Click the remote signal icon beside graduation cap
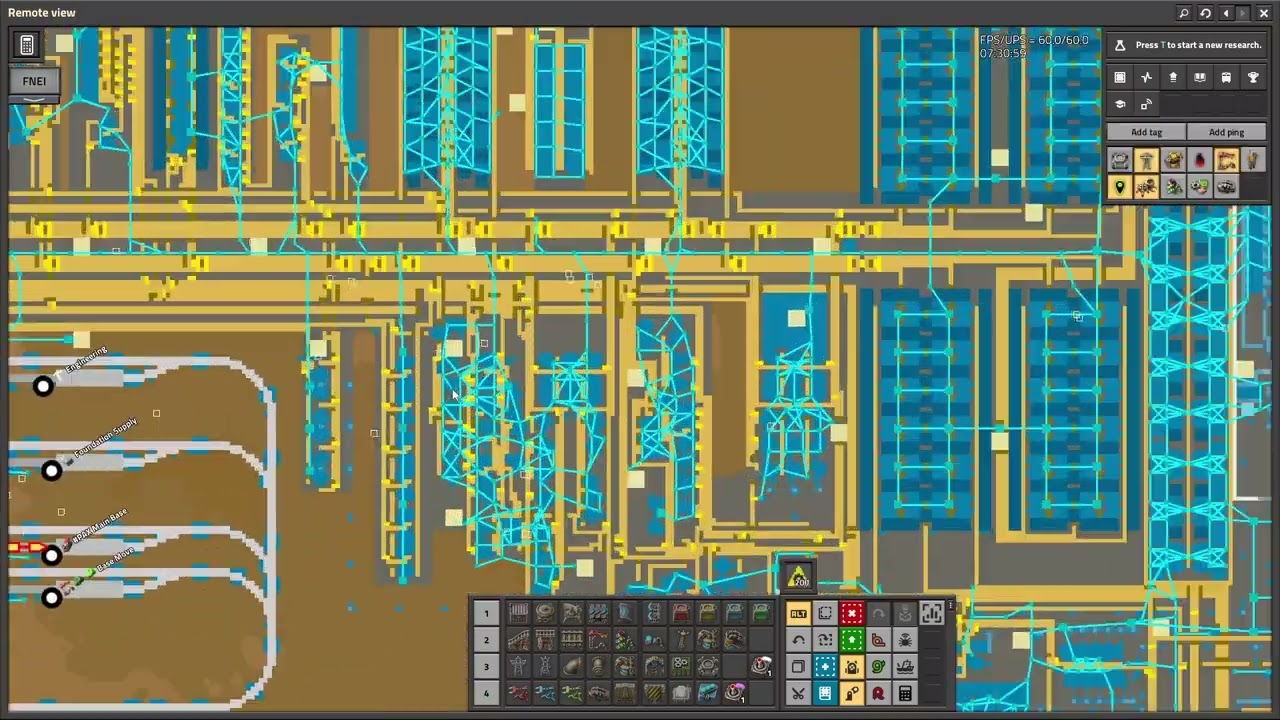Image resolution: width=1280 pixels, height=720 pixels. coord(1147,104)
